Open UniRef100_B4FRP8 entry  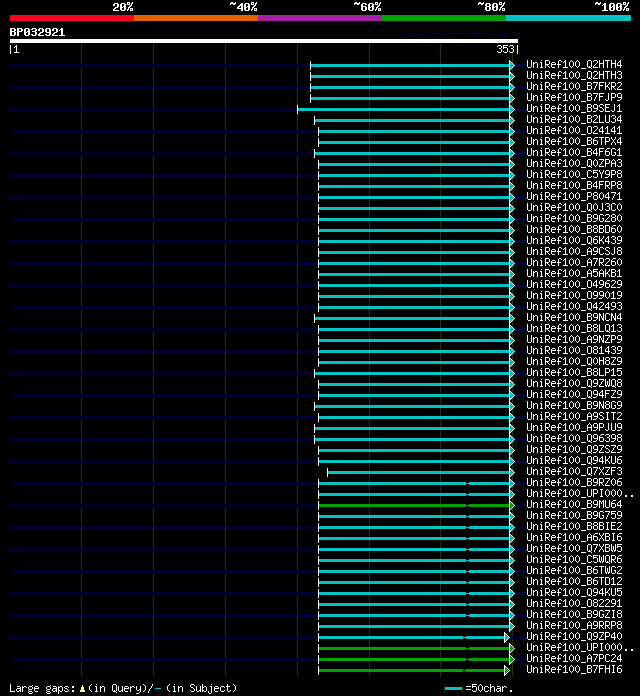pos(574,186)
